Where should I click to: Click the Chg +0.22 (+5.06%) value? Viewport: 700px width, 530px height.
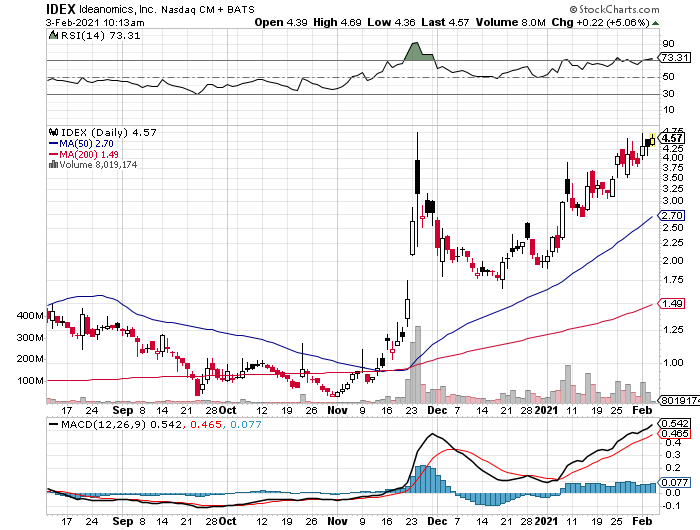pyautogui.click(x=600, y=22)
